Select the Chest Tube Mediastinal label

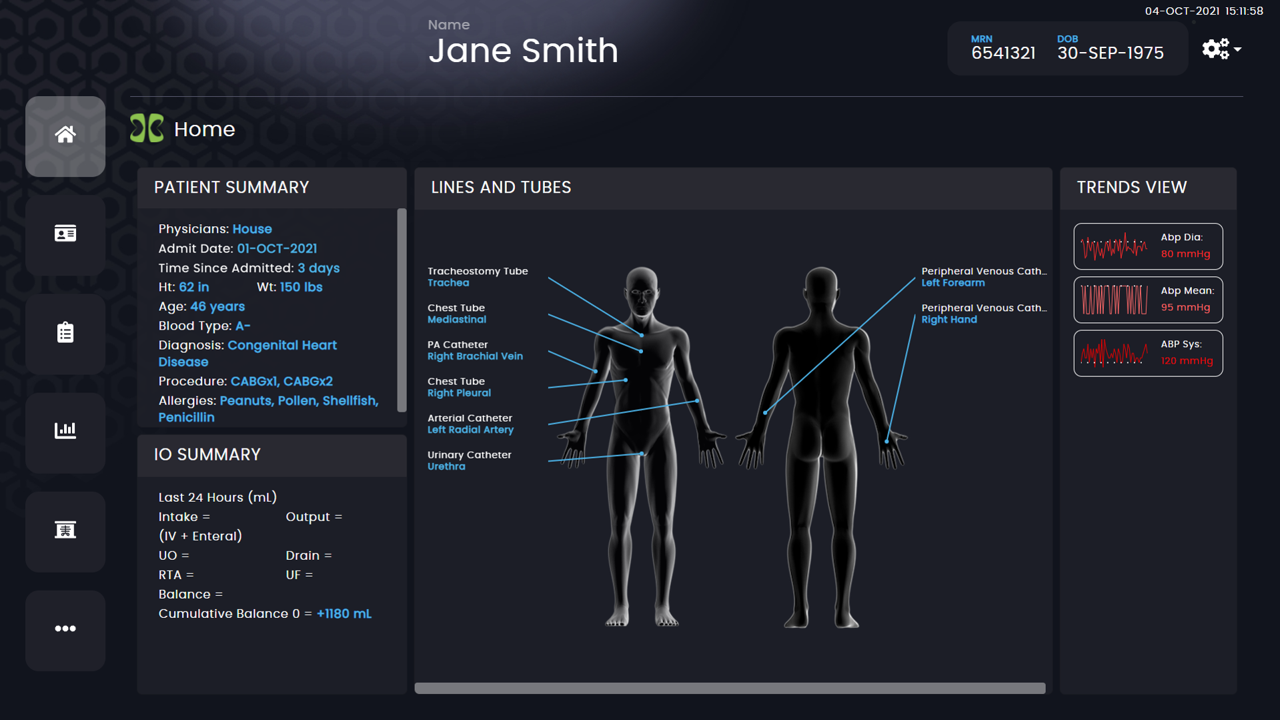[457, 314]
